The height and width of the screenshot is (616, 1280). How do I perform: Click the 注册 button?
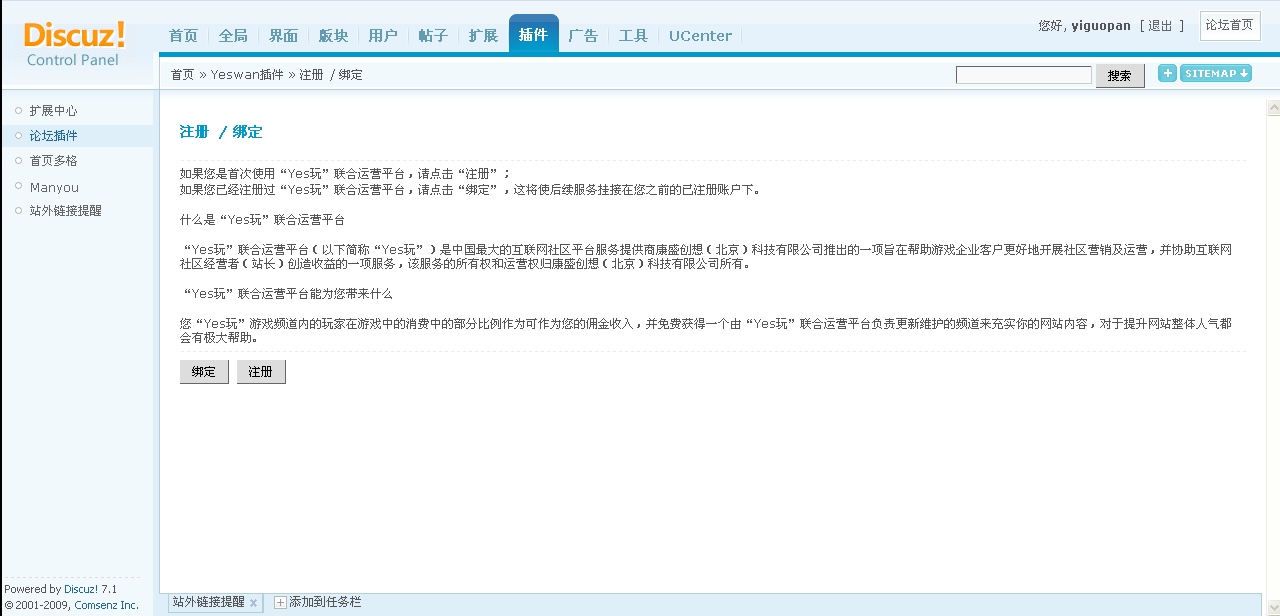click(x=261, y=372)
